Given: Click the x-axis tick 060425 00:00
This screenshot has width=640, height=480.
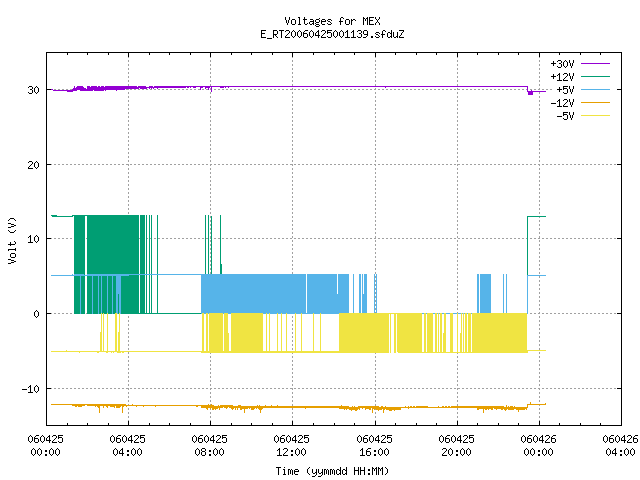Looking at the screenshot, I should pyautogui.click(x=45, y=445).
